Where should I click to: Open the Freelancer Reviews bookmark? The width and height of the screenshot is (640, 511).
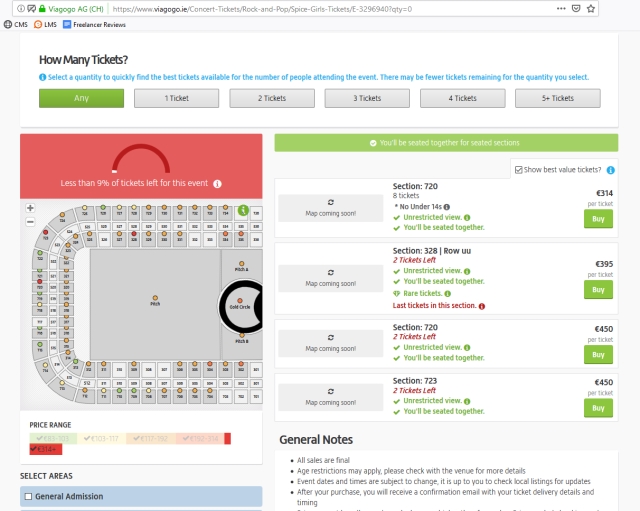tap(94, 24)
